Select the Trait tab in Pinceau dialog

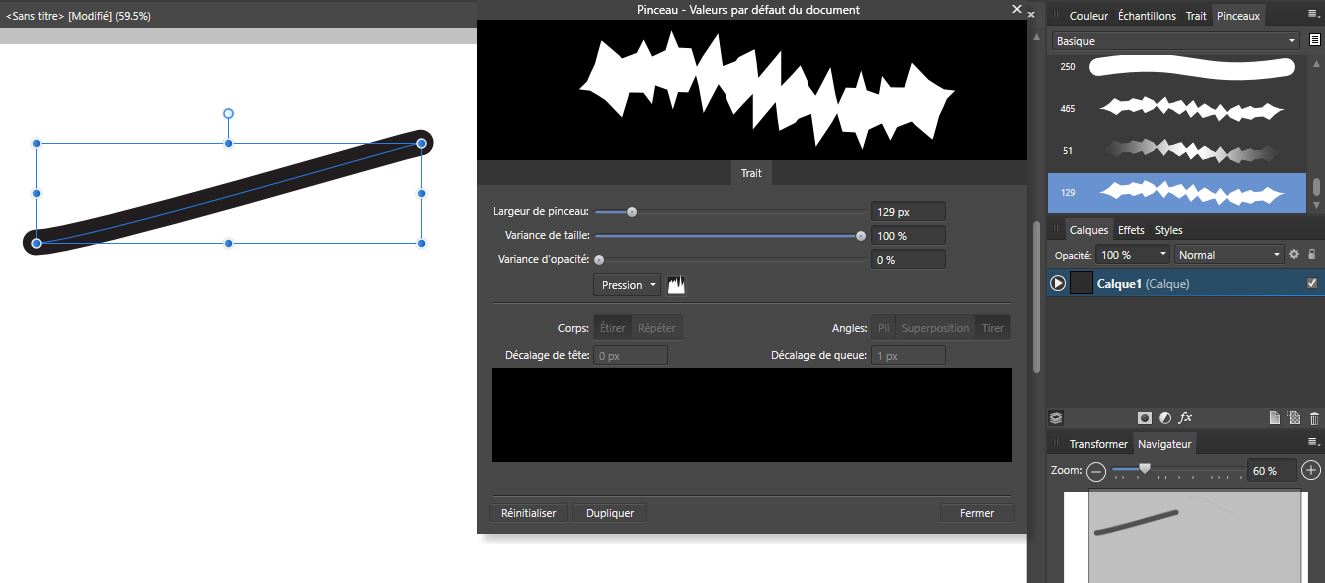coord(751,173)
